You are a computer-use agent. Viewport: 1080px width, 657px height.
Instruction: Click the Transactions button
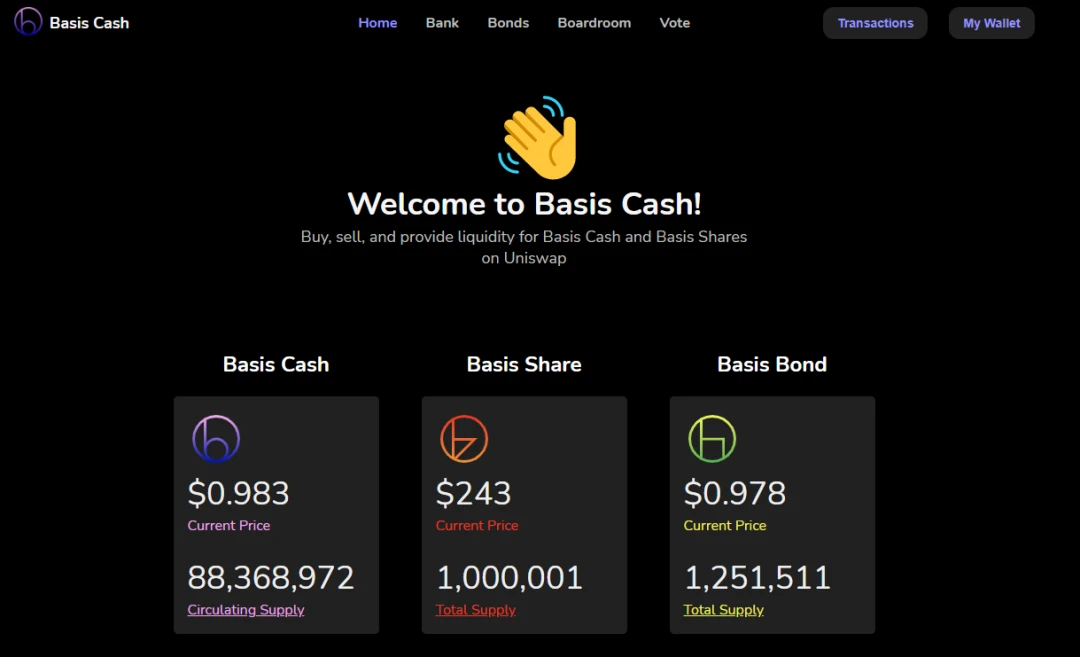tap(875, 23)
